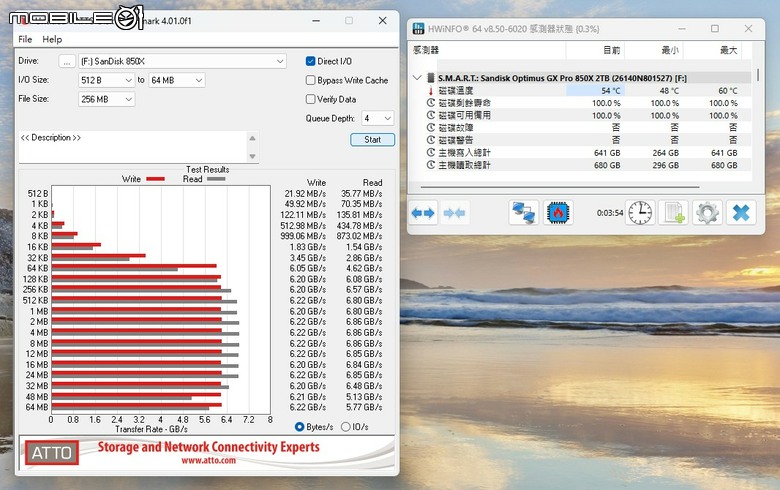This screenshot has height=490, width=780.
Task: Click the 64 MB read value 5.77 GB/s
Action: [364, 407]
